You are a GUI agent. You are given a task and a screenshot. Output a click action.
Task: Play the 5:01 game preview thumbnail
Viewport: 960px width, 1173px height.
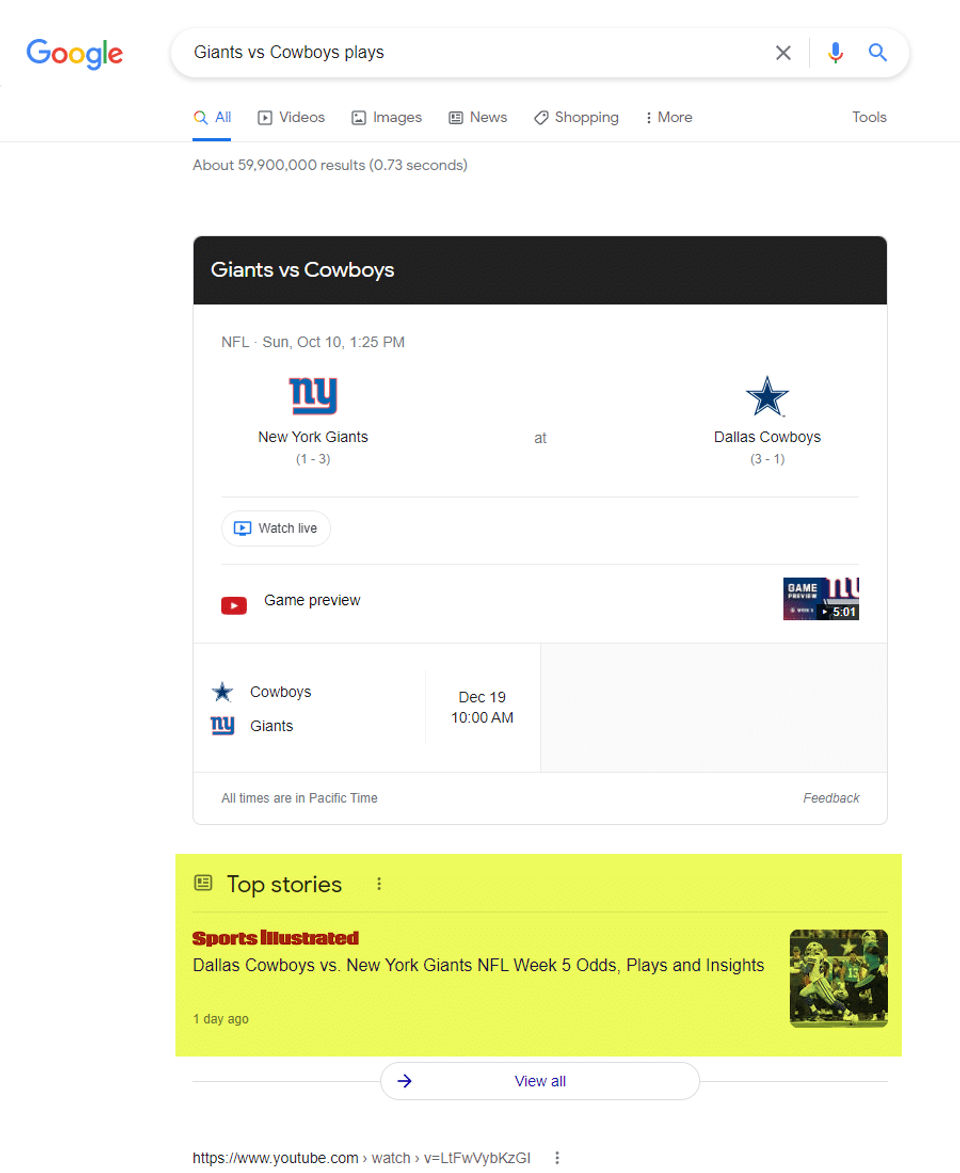(x=820, y=598)
